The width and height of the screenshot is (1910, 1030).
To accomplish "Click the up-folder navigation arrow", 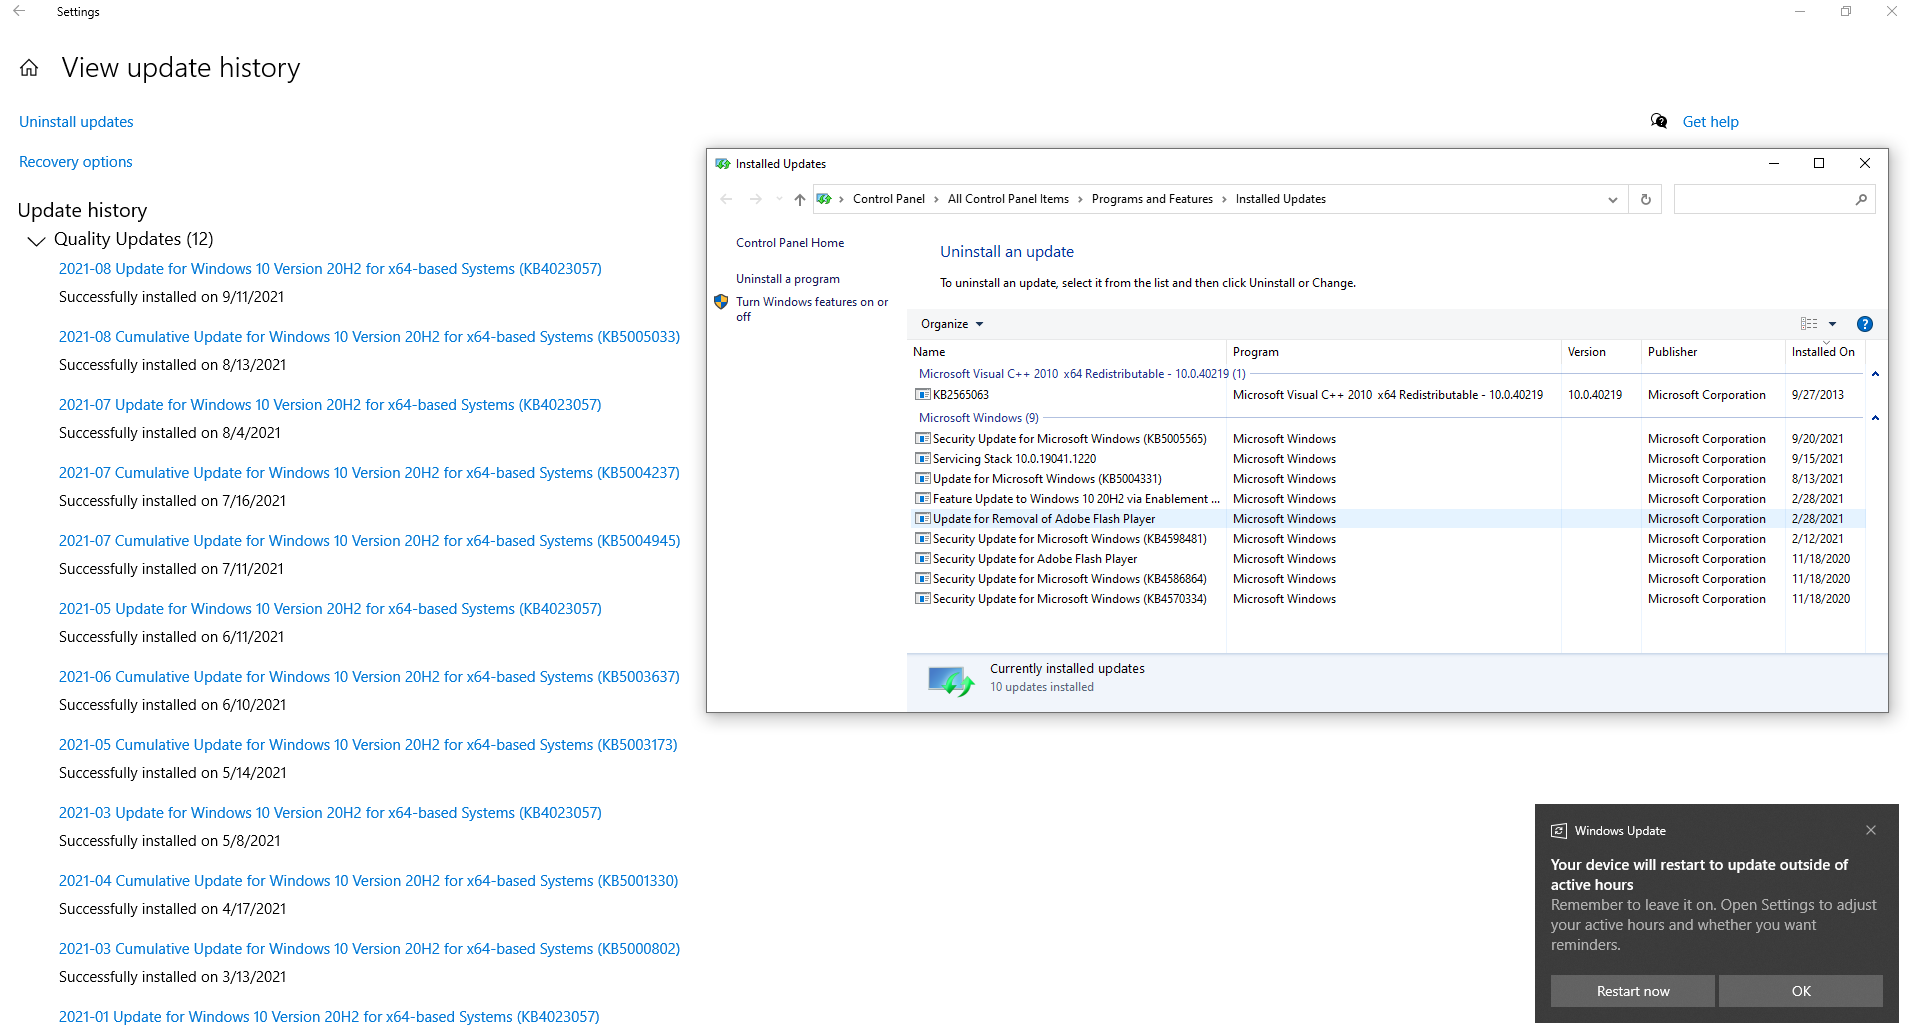I will pyautogui.click(x=800, y=199).
